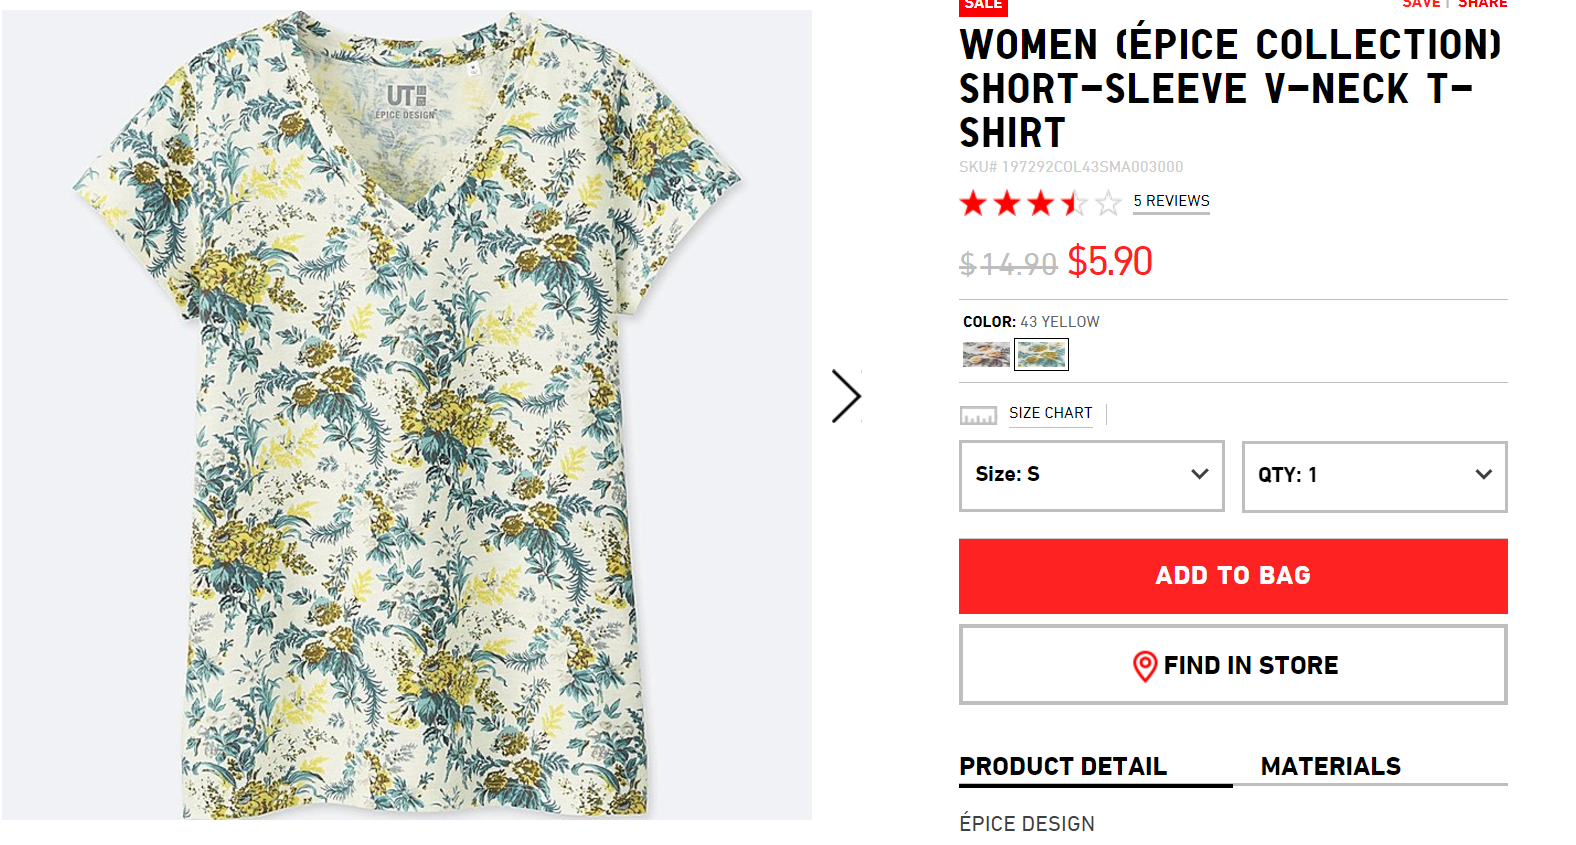1576x845 pixels.
Task: Click the empty fifth rating star
Action: click(1108, 204)
